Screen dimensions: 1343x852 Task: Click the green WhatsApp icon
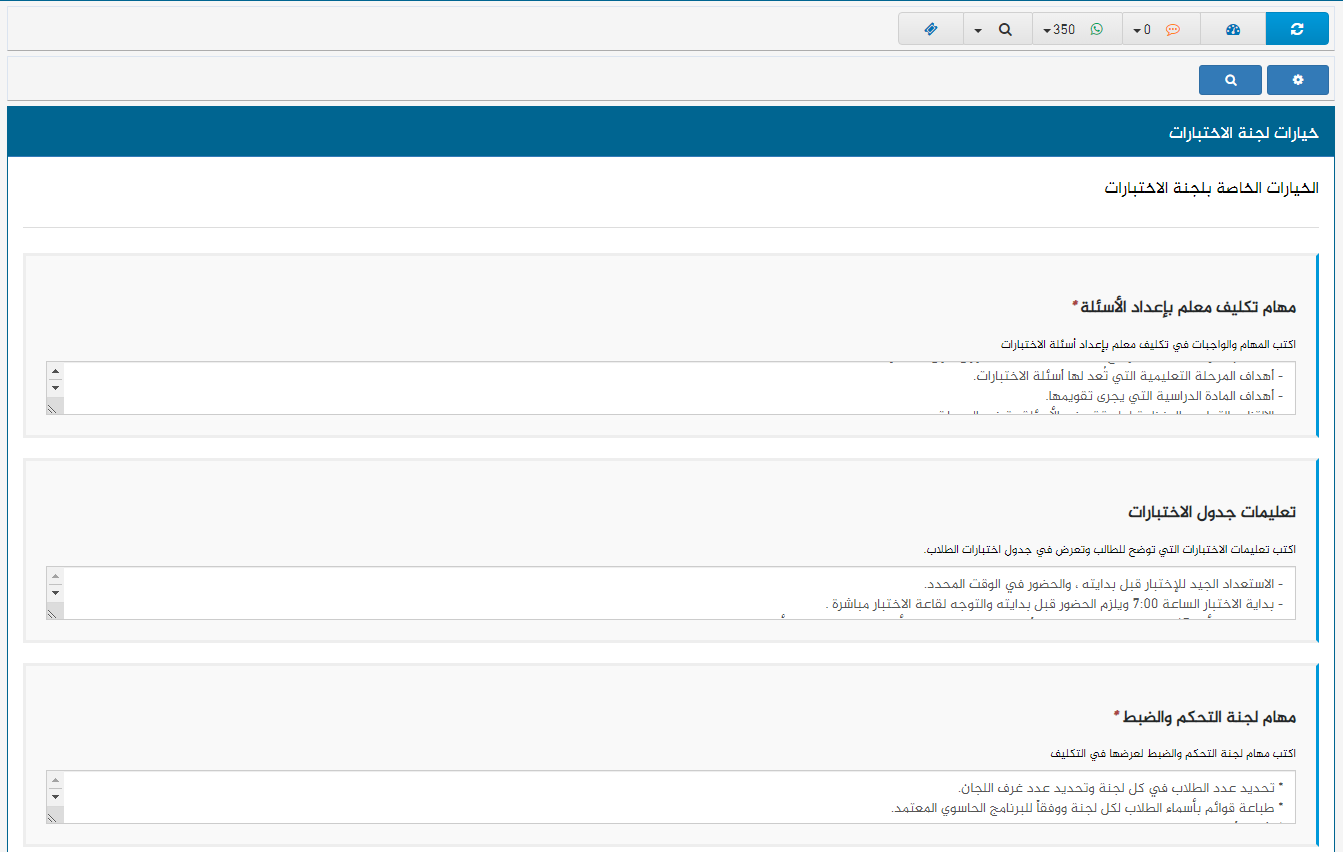pyautogui.click(x=1097, y=29)
